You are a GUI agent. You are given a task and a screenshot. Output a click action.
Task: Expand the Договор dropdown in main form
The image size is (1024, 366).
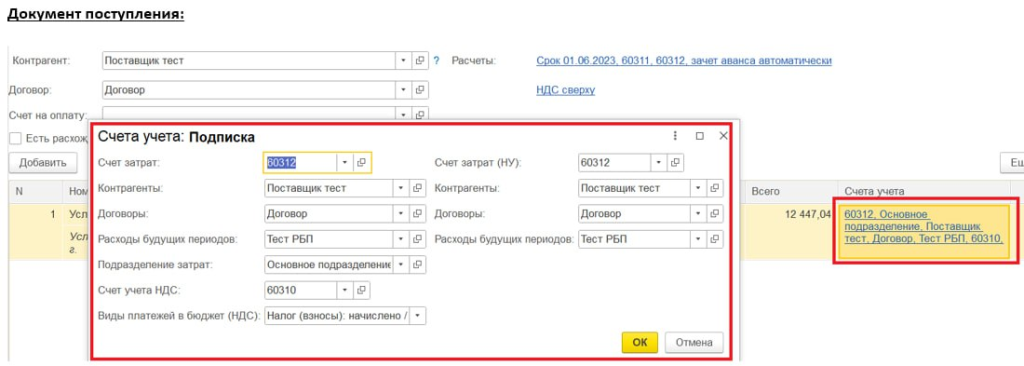[x=404, y=90]
